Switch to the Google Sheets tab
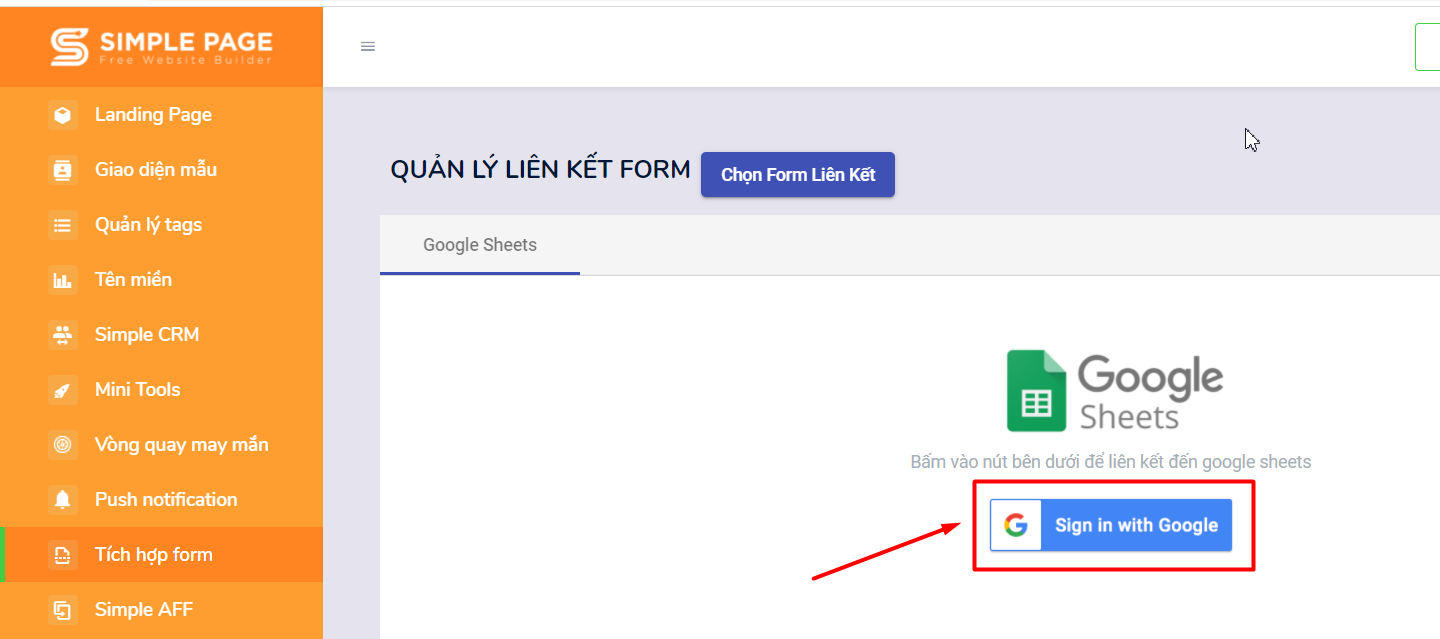This screenshot has width=1440, height=639. pyautogui.click(x=480, y=245)
